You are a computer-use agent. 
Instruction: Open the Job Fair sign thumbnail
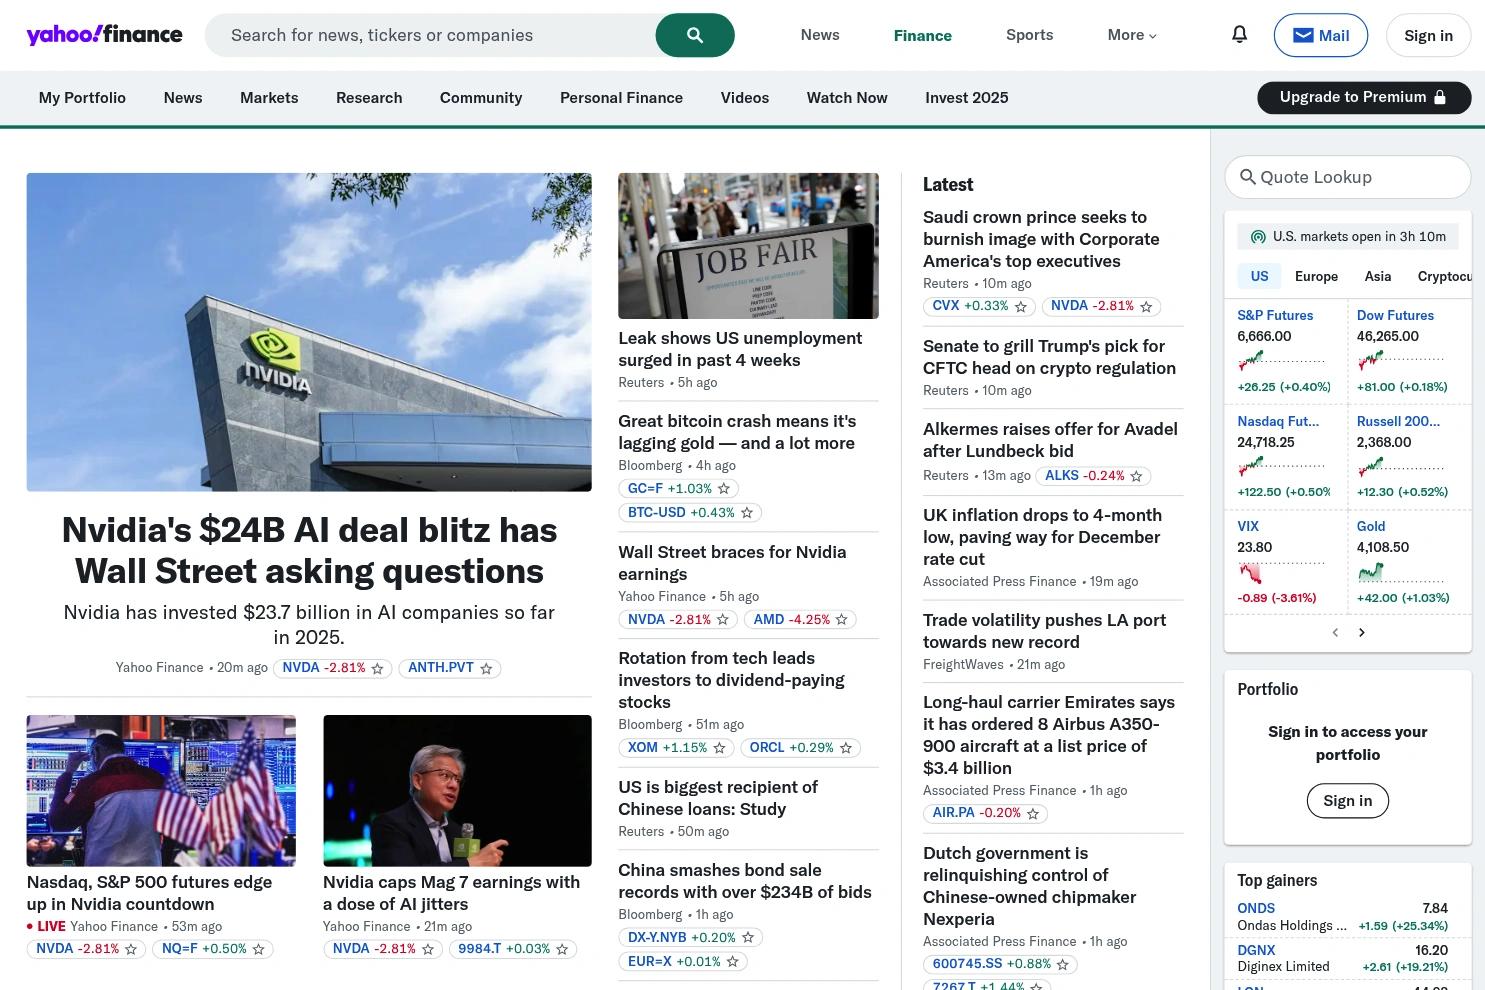pos(748,246)
